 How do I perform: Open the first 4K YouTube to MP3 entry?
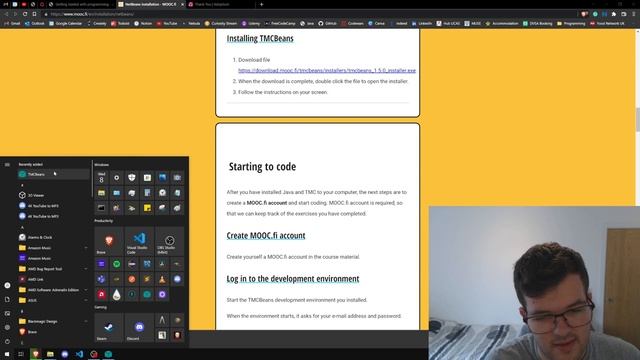53,206
